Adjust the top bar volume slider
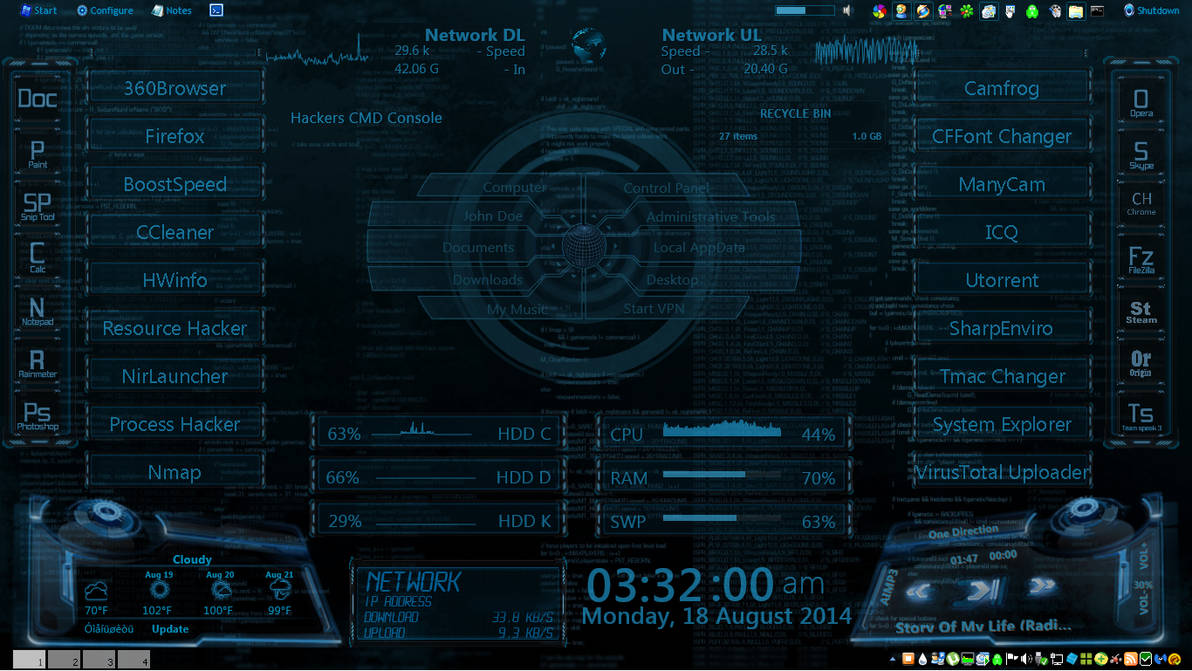The image size is (1192, 671). 805,11
